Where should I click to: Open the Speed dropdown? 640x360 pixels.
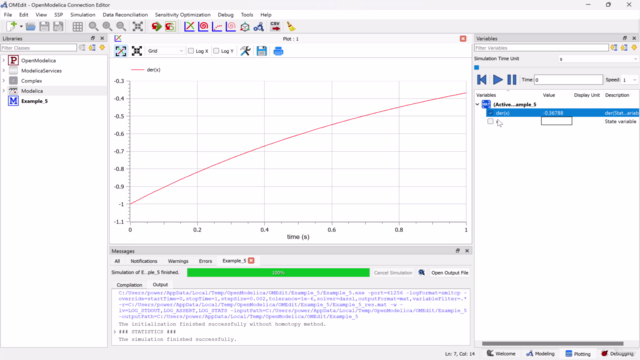pyautogui.click(x=629, y=80)
